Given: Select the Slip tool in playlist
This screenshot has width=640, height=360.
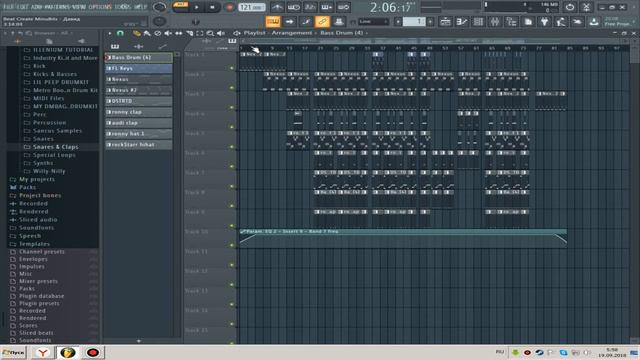Looking at the screenshot, I should coord(178,33).
